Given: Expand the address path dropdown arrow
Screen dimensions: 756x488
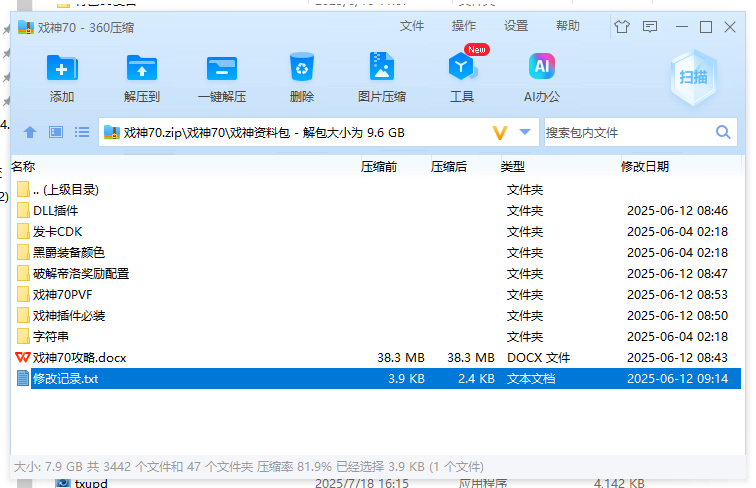Looking at the screenshot, I should pyautogui.click(x=526, y=132).
